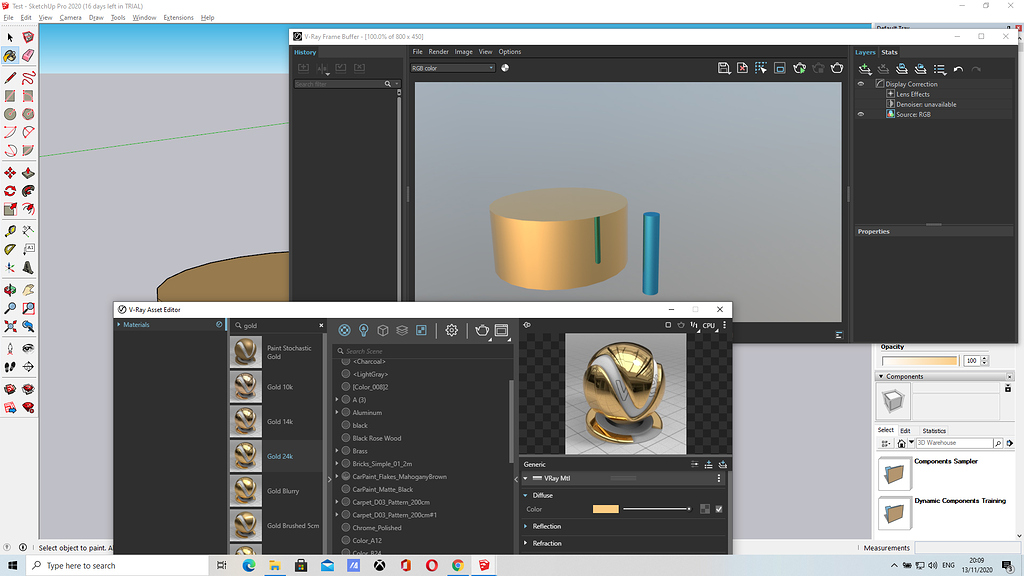Hide Display Correction layer eye

click(861, 84)
